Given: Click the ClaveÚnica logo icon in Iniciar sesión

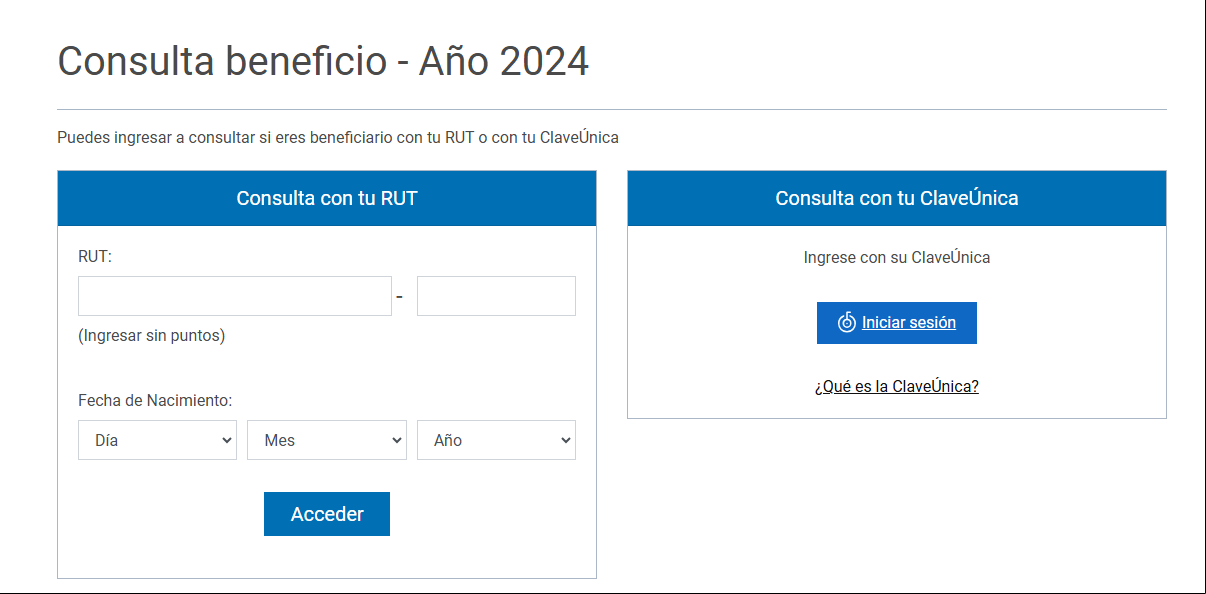Looking at the screenshot, I should click(x=846, y=322).
